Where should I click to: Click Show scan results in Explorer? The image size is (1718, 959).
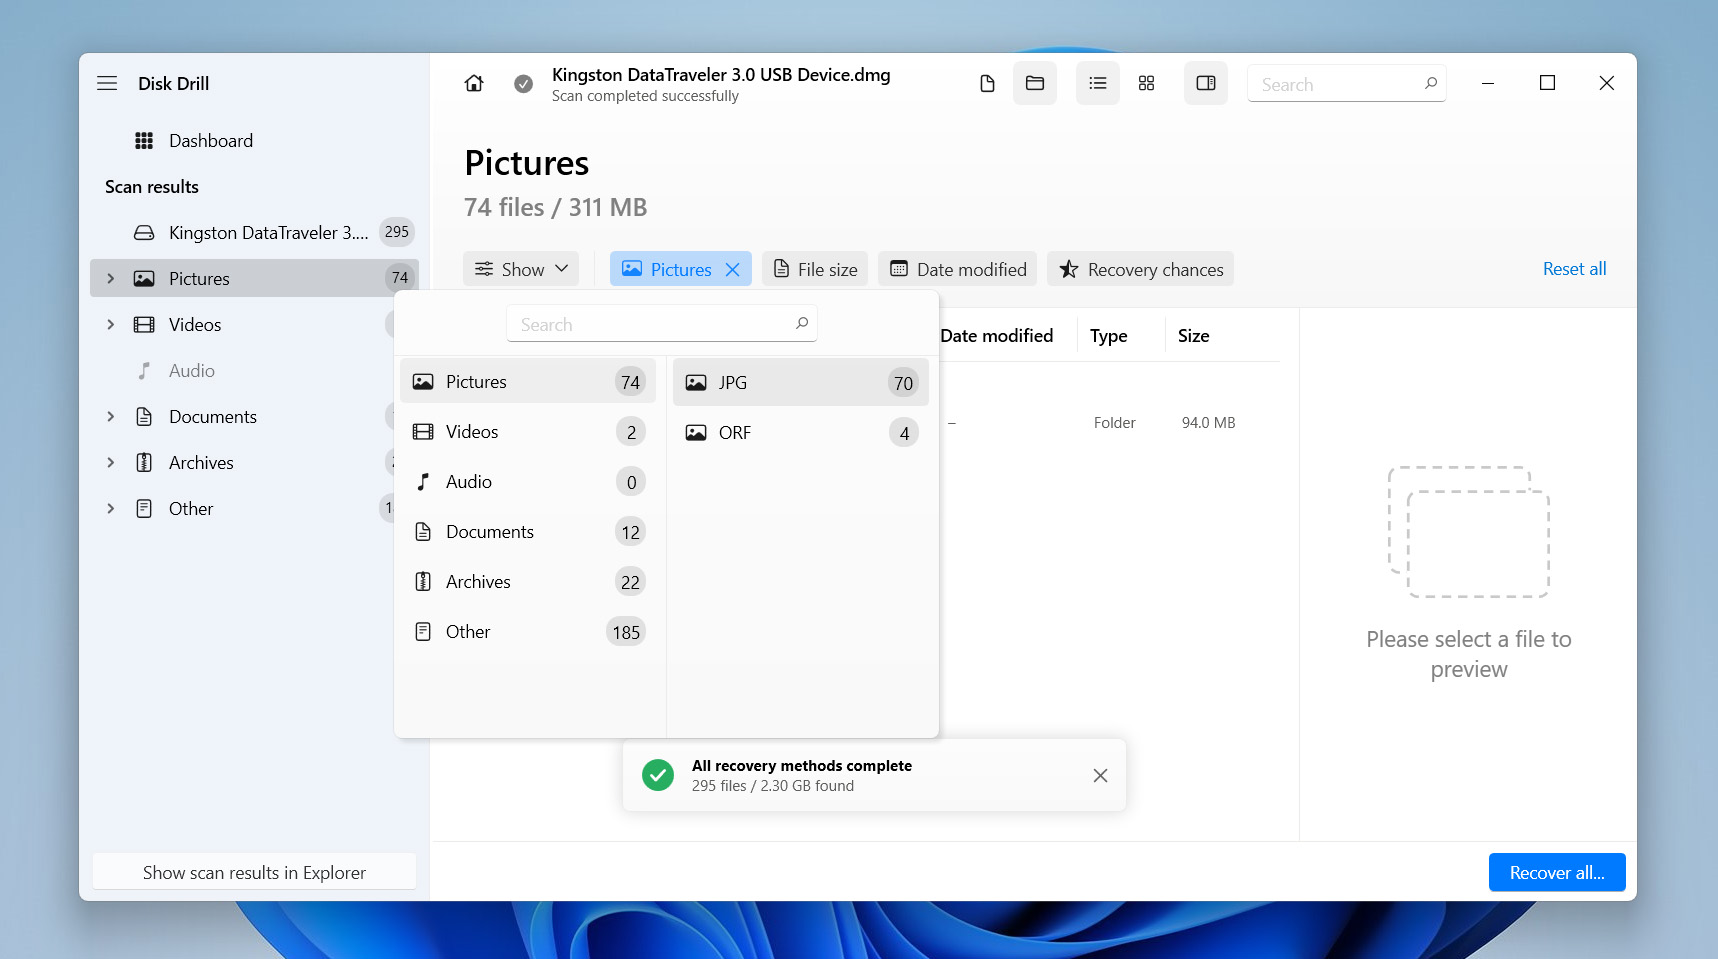click(x=254, y=872)
